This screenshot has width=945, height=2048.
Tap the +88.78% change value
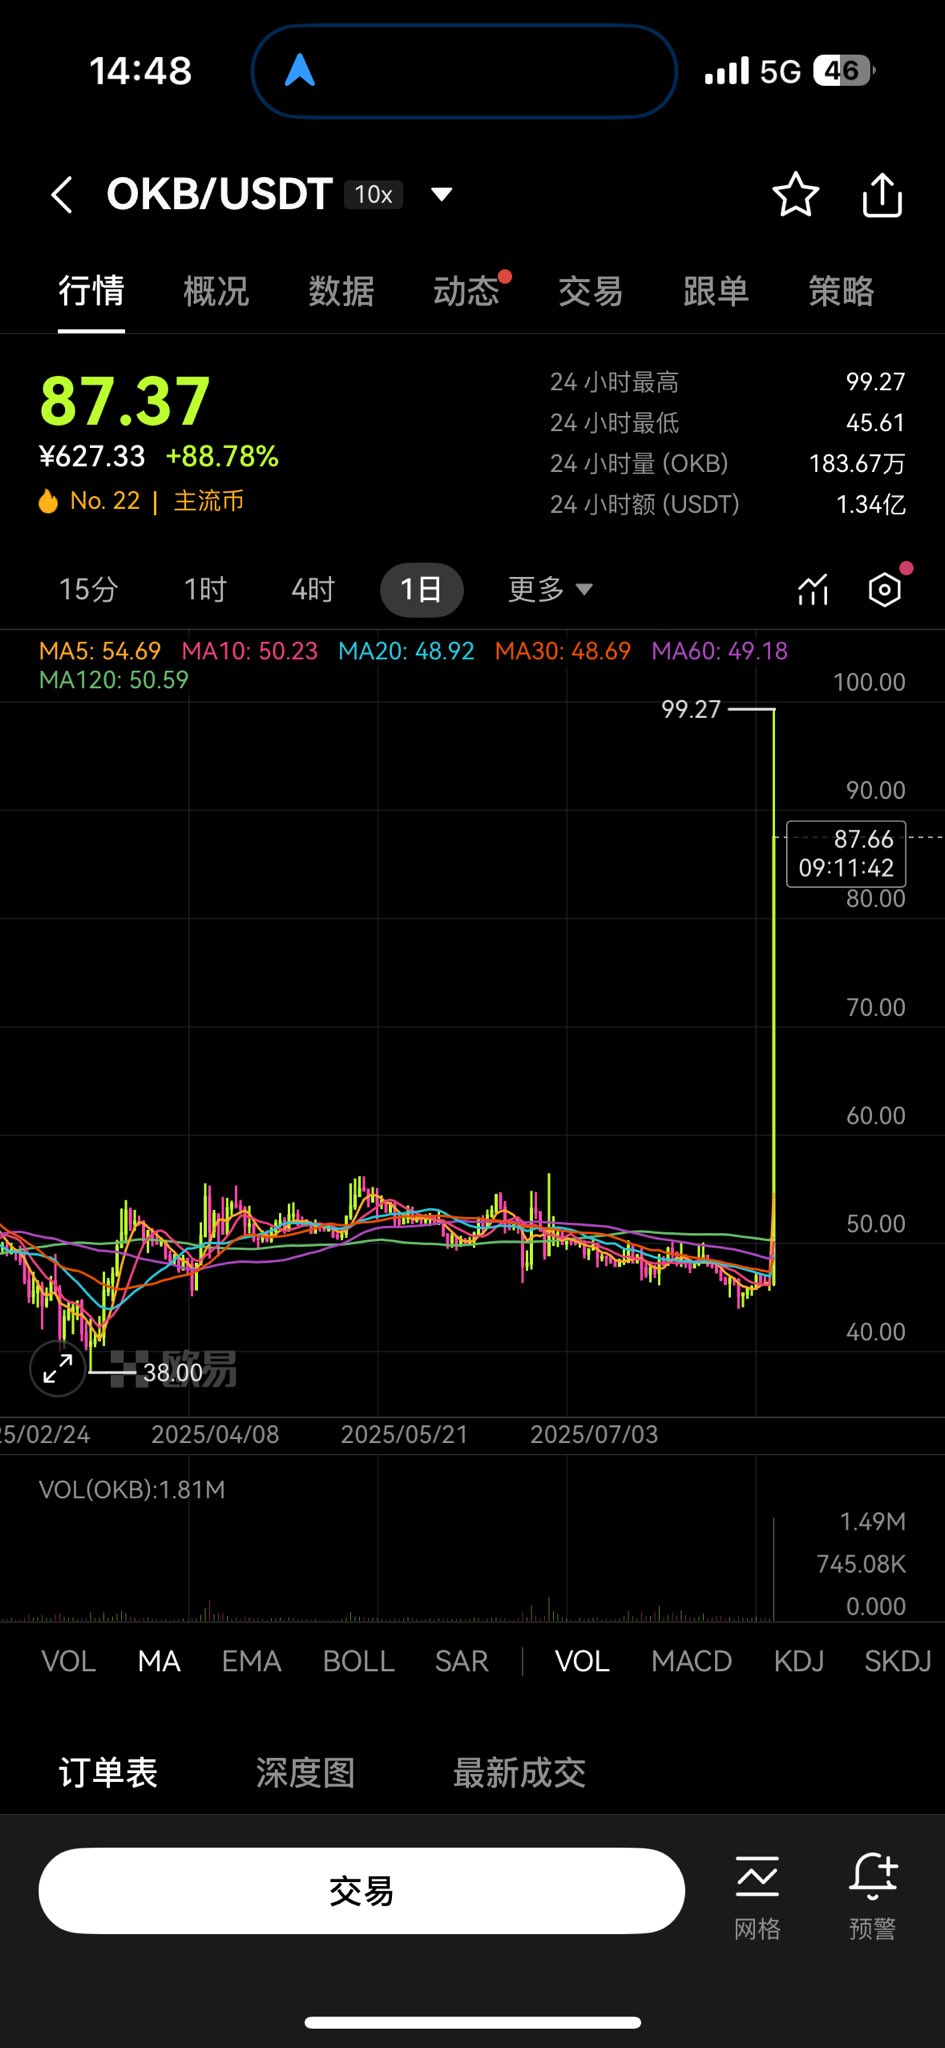pyautogui.click(x=222, y=457)
